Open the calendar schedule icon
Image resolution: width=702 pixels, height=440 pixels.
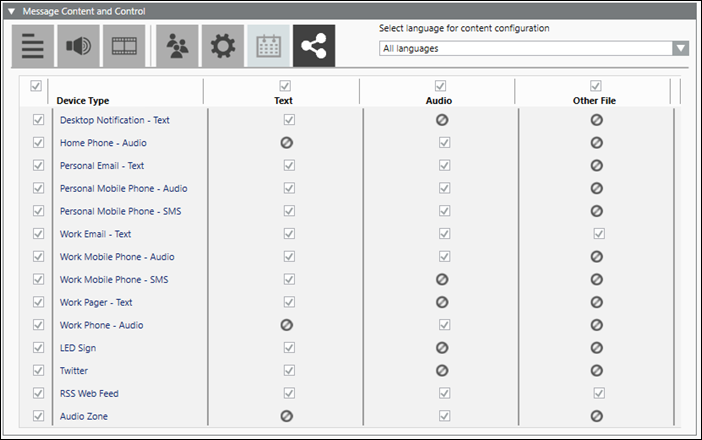[x=268, y=46]
